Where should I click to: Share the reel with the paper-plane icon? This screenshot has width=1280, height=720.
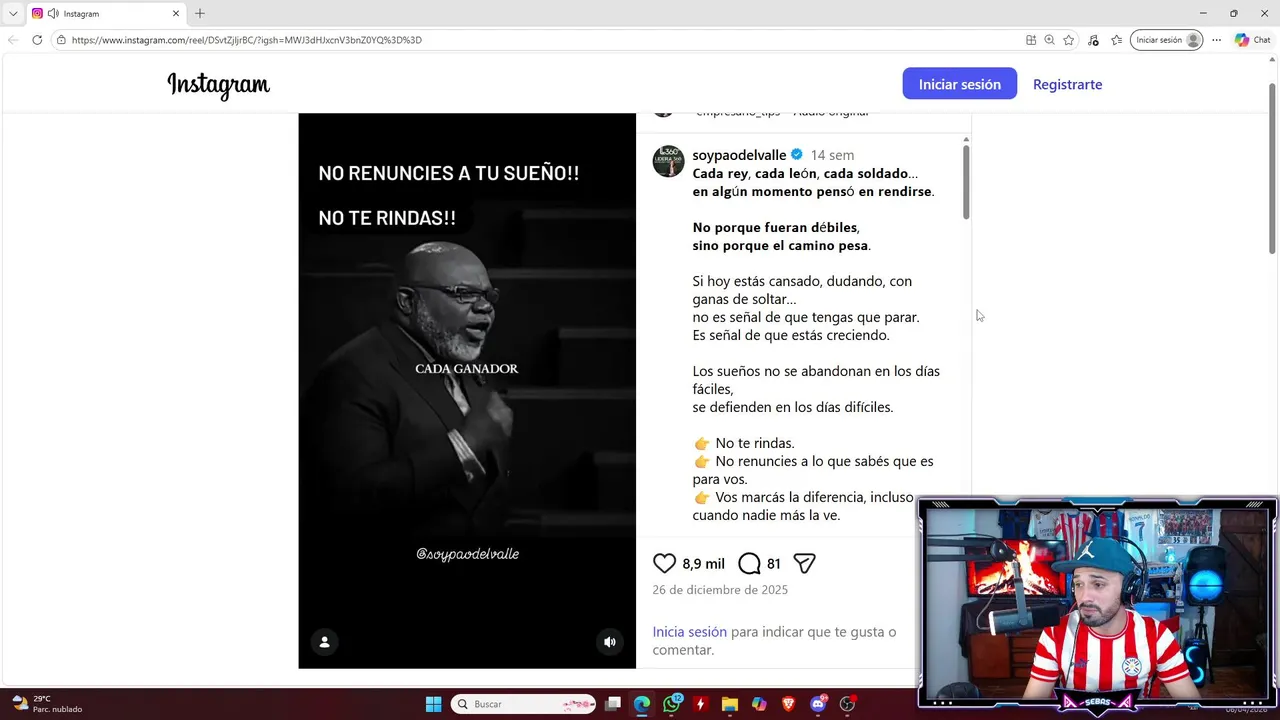(x=805, y=563)
